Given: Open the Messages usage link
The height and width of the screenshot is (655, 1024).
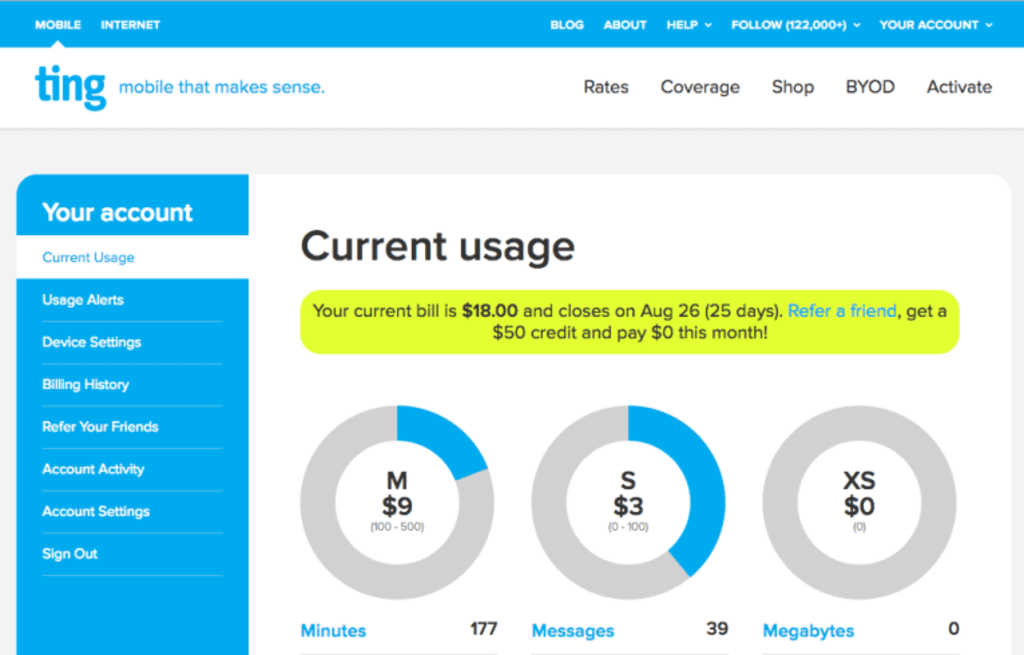Looking at the screenshot, I should click(x=573, y=631).
